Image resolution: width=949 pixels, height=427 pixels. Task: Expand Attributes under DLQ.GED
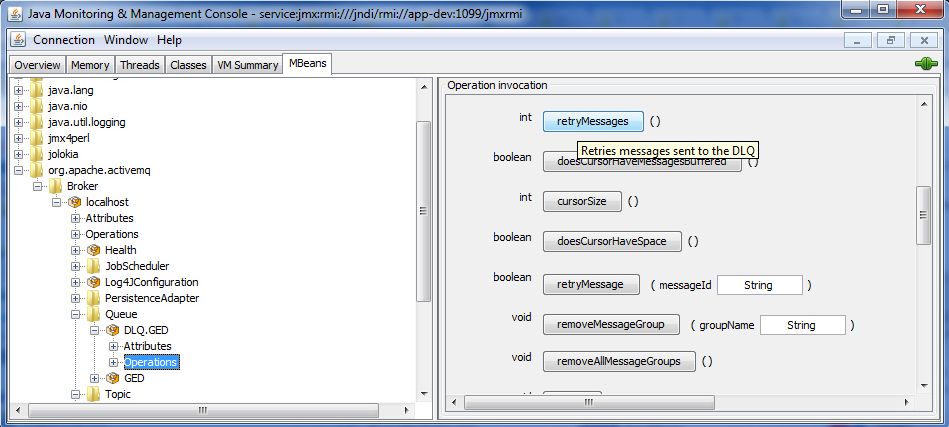[x=114, y=346]
